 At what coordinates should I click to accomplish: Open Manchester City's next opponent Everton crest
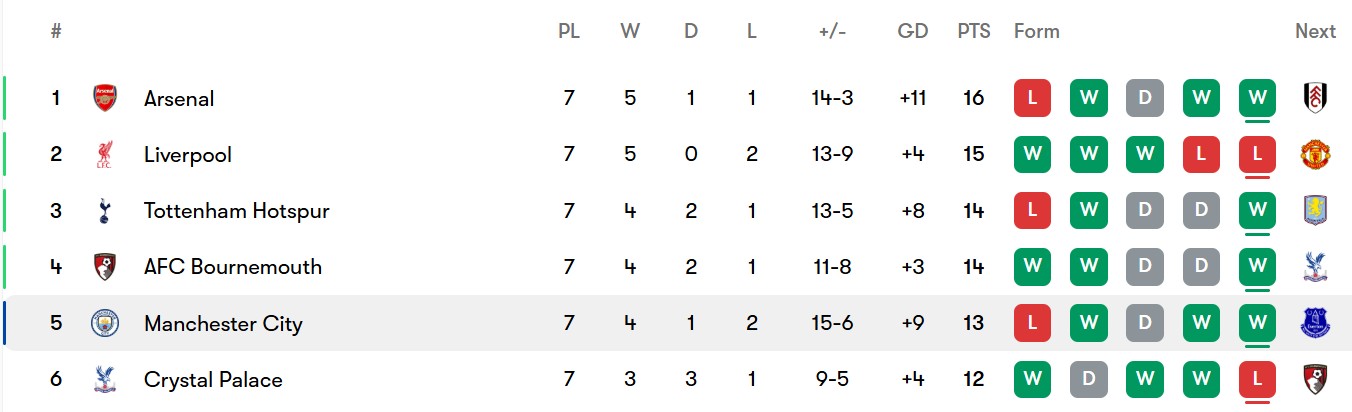(1314, 323)
